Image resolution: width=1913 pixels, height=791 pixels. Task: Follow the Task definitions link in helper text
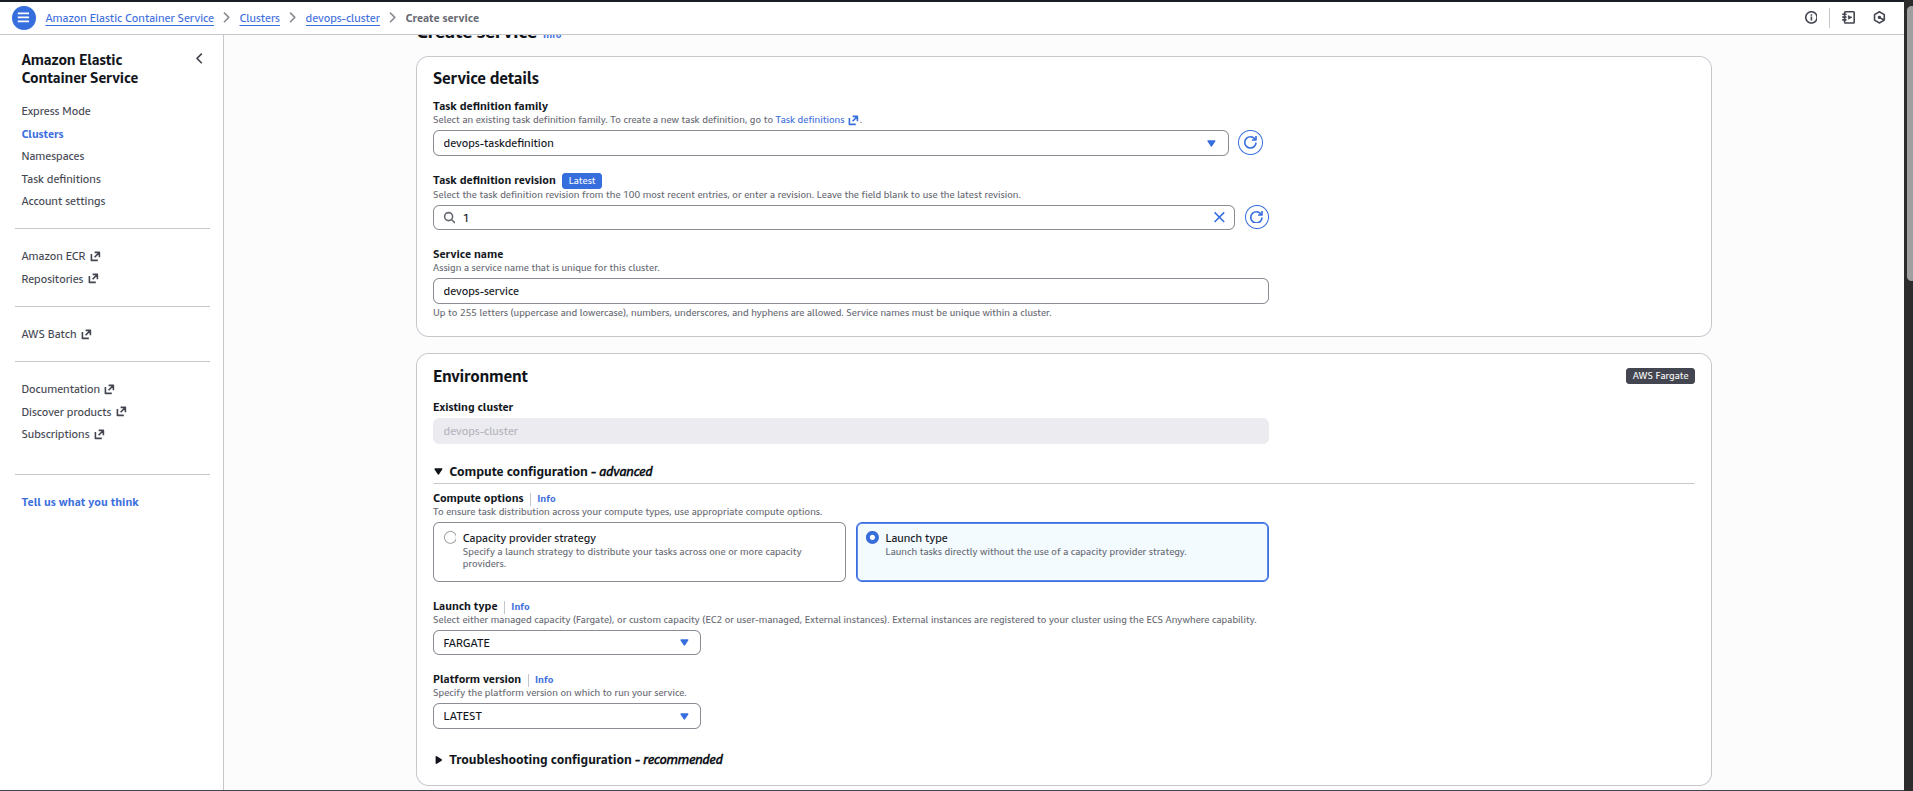[816, 120]
